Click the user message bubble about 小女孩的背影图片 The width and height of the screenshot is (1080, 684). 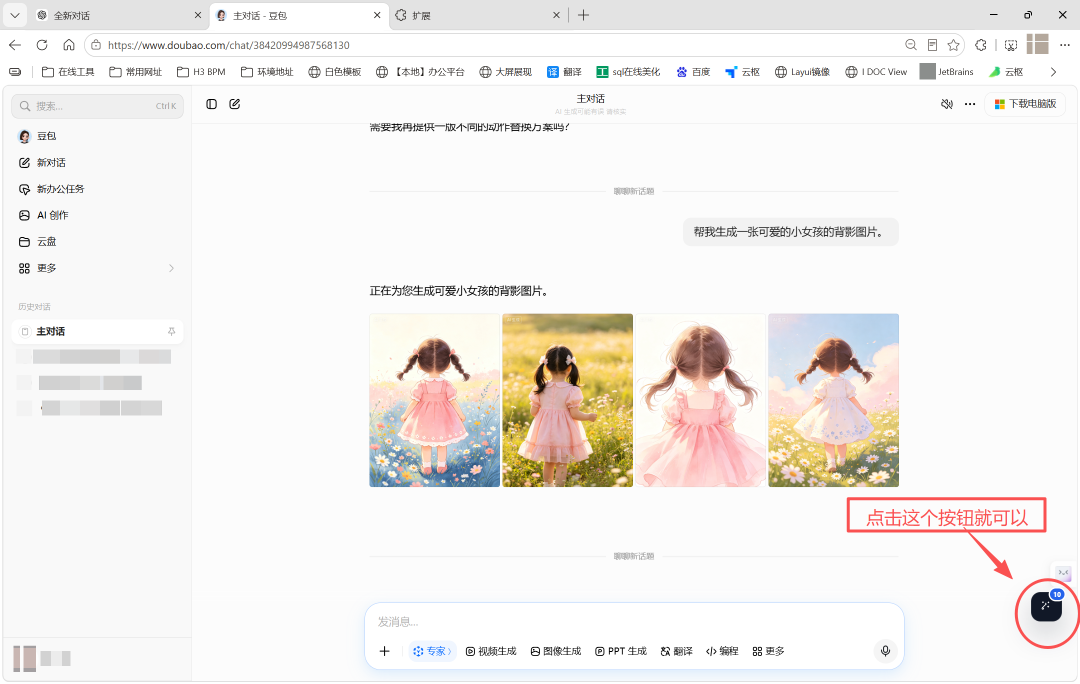(x=791, y=232)
